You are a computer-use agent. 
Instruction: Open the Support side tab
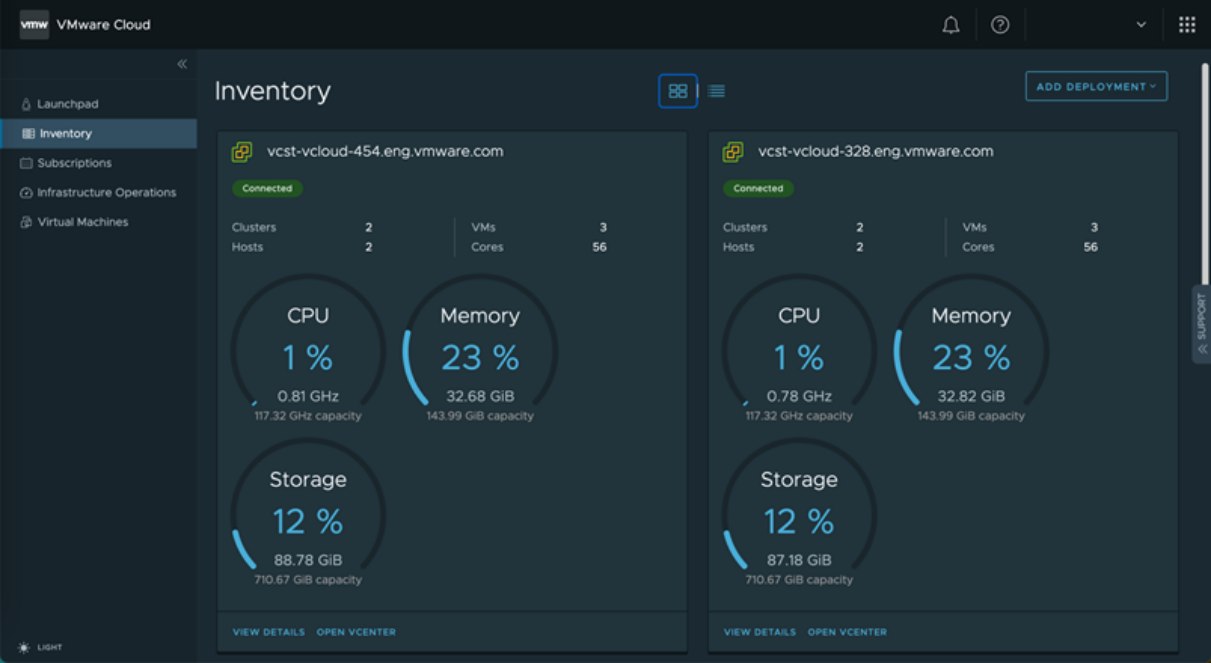1201,324
